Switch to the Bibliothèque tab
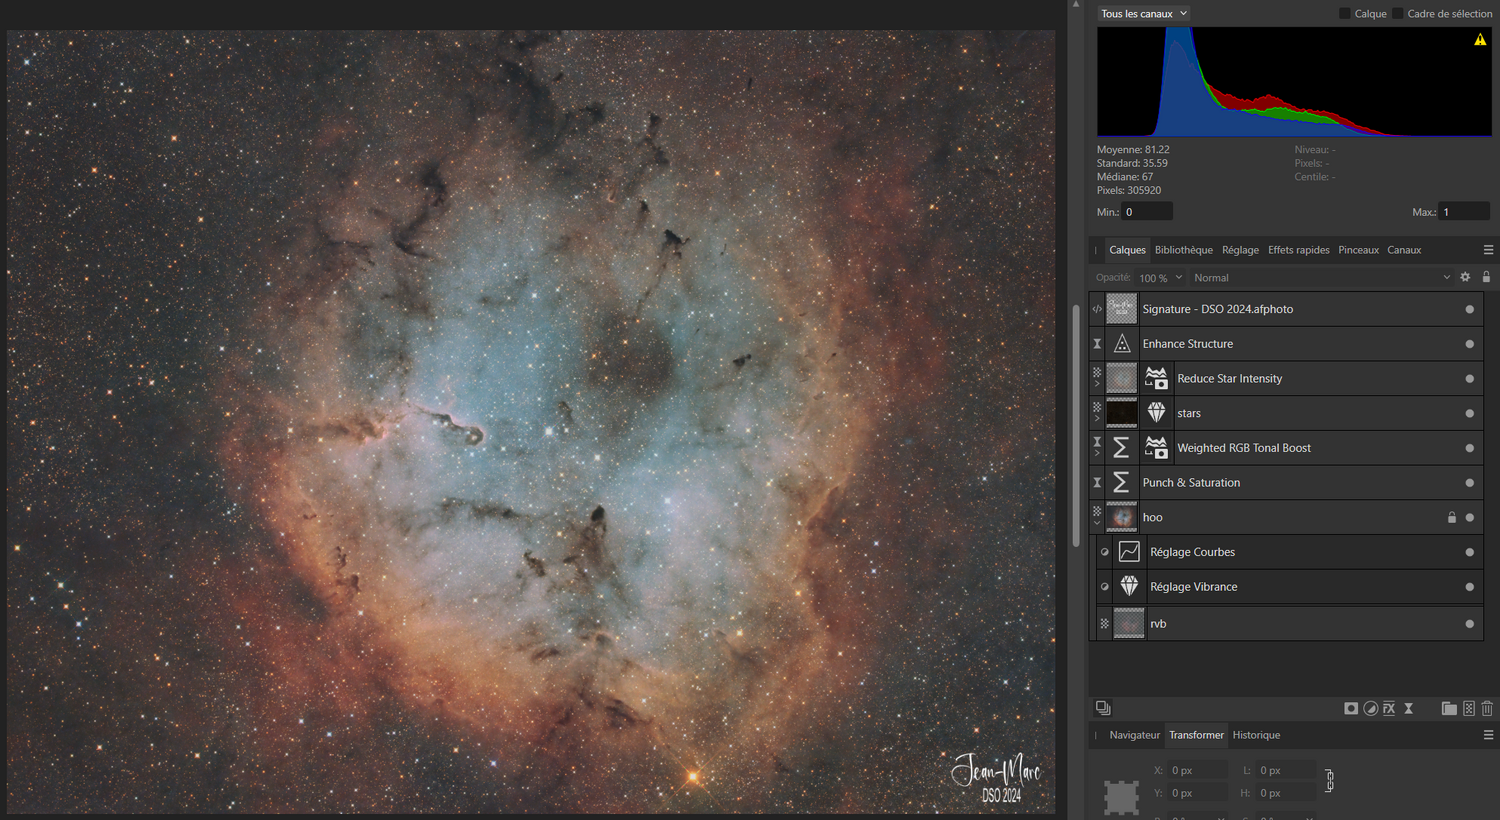1500x820 pixels. tap(1184, 250)
